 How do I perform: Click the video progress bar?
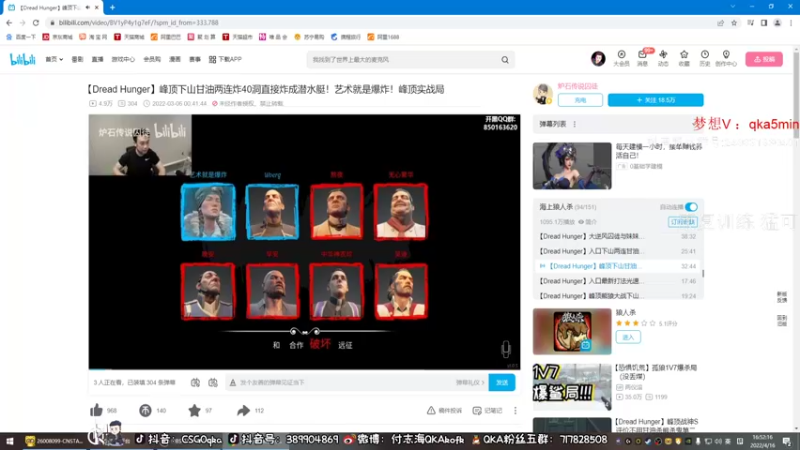click(x=304, y=368)
